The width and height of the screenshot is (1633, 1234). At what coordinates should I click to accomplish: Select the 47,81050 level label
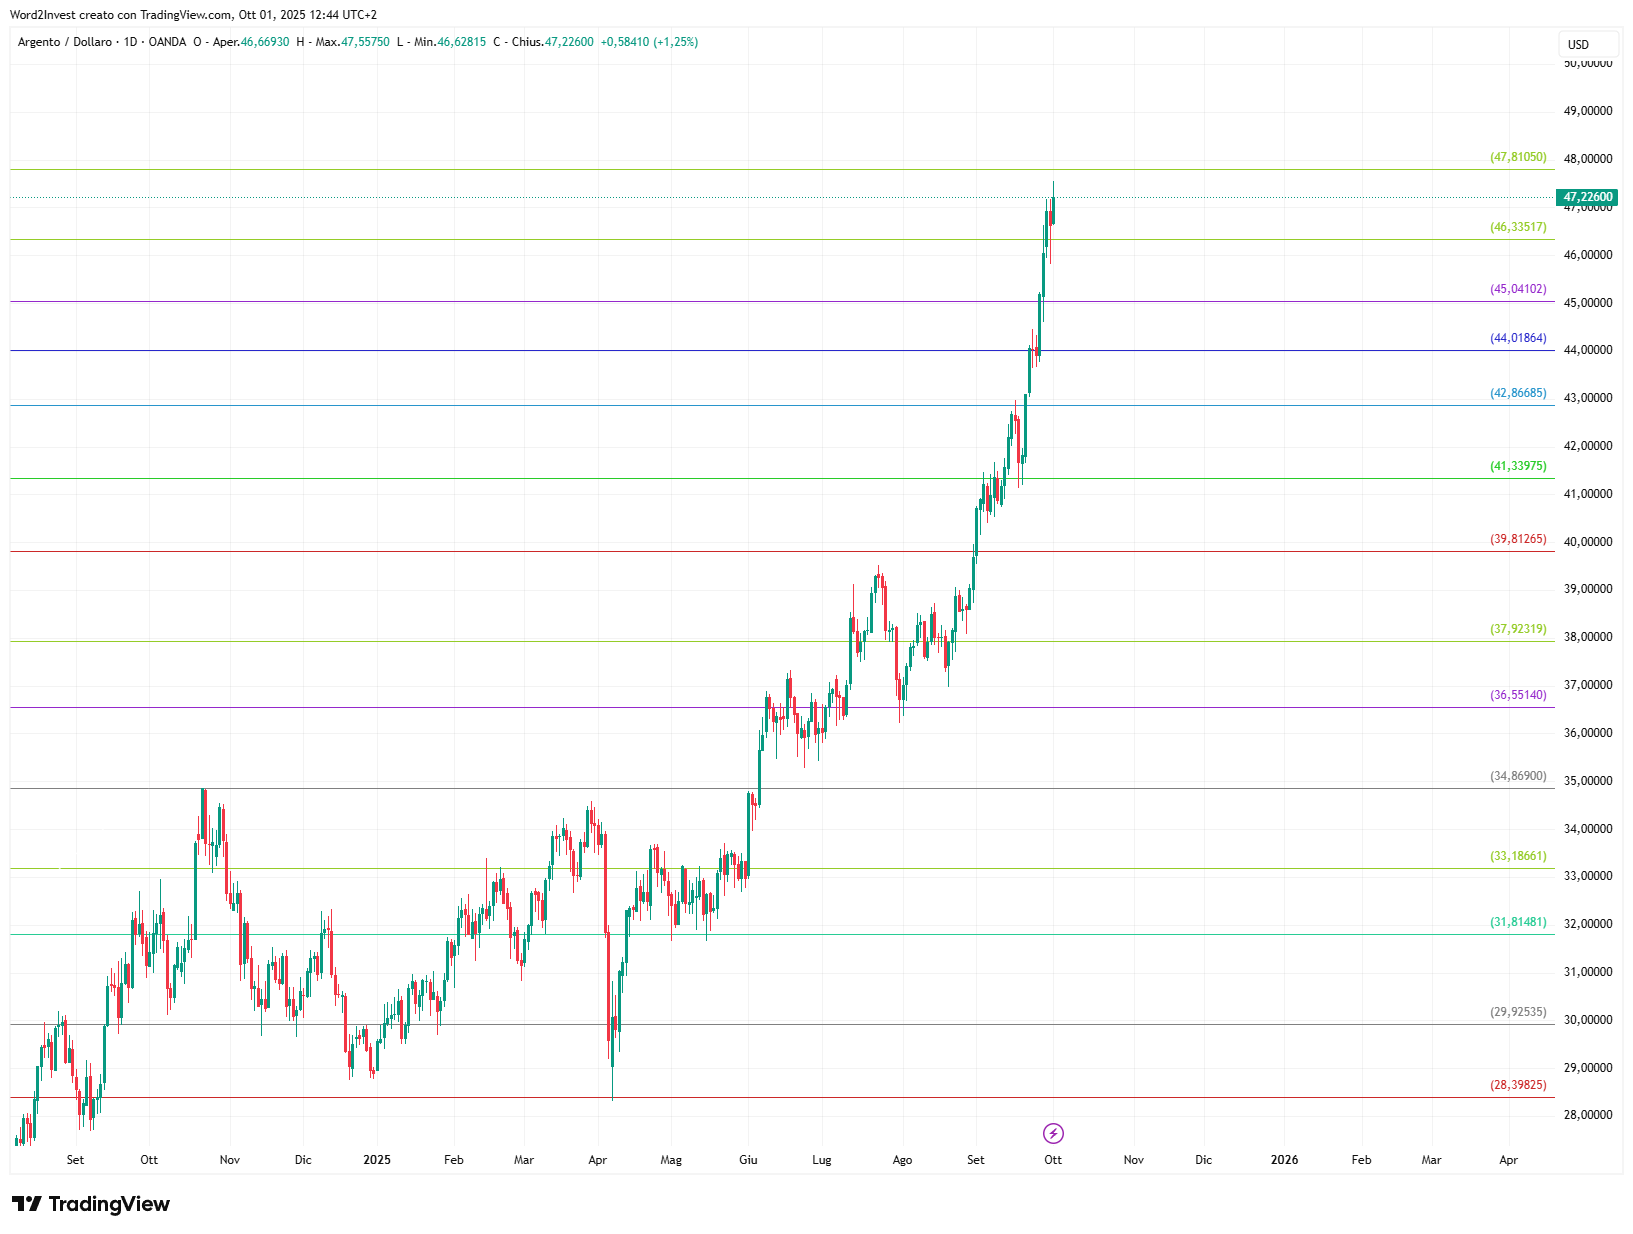tap(1518, 157)
